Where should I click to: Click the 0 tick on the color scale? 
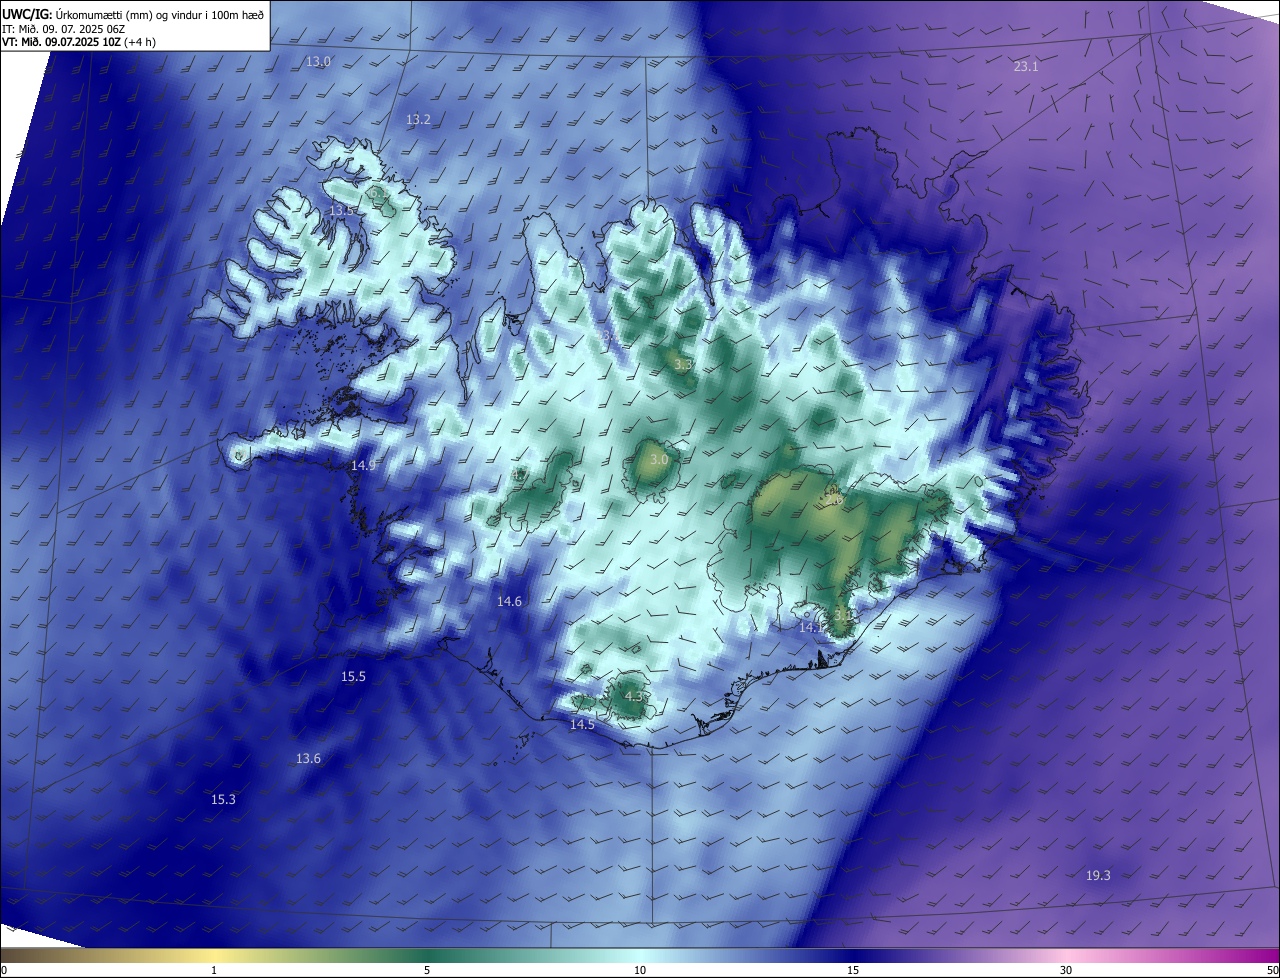(3, 970)
